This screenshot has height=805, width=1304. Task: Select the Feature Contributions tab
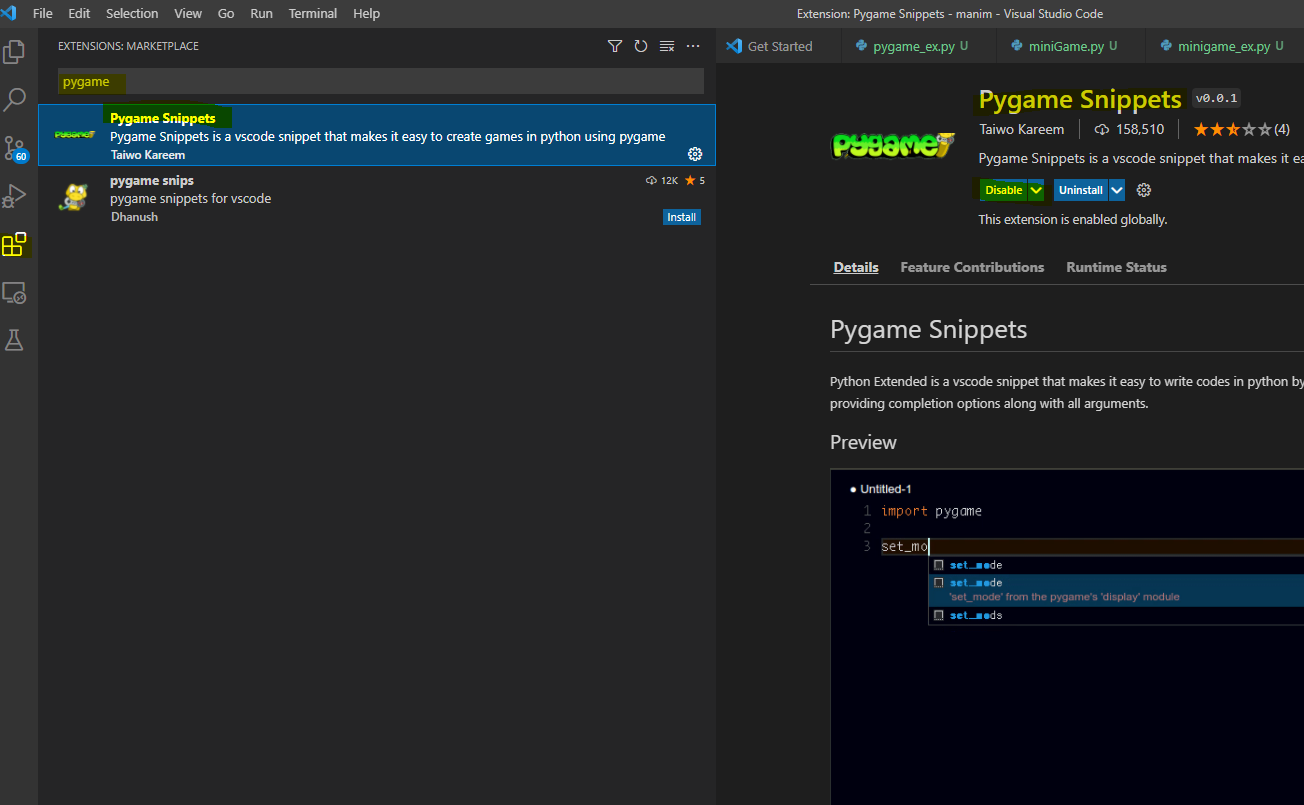[972, 267]
